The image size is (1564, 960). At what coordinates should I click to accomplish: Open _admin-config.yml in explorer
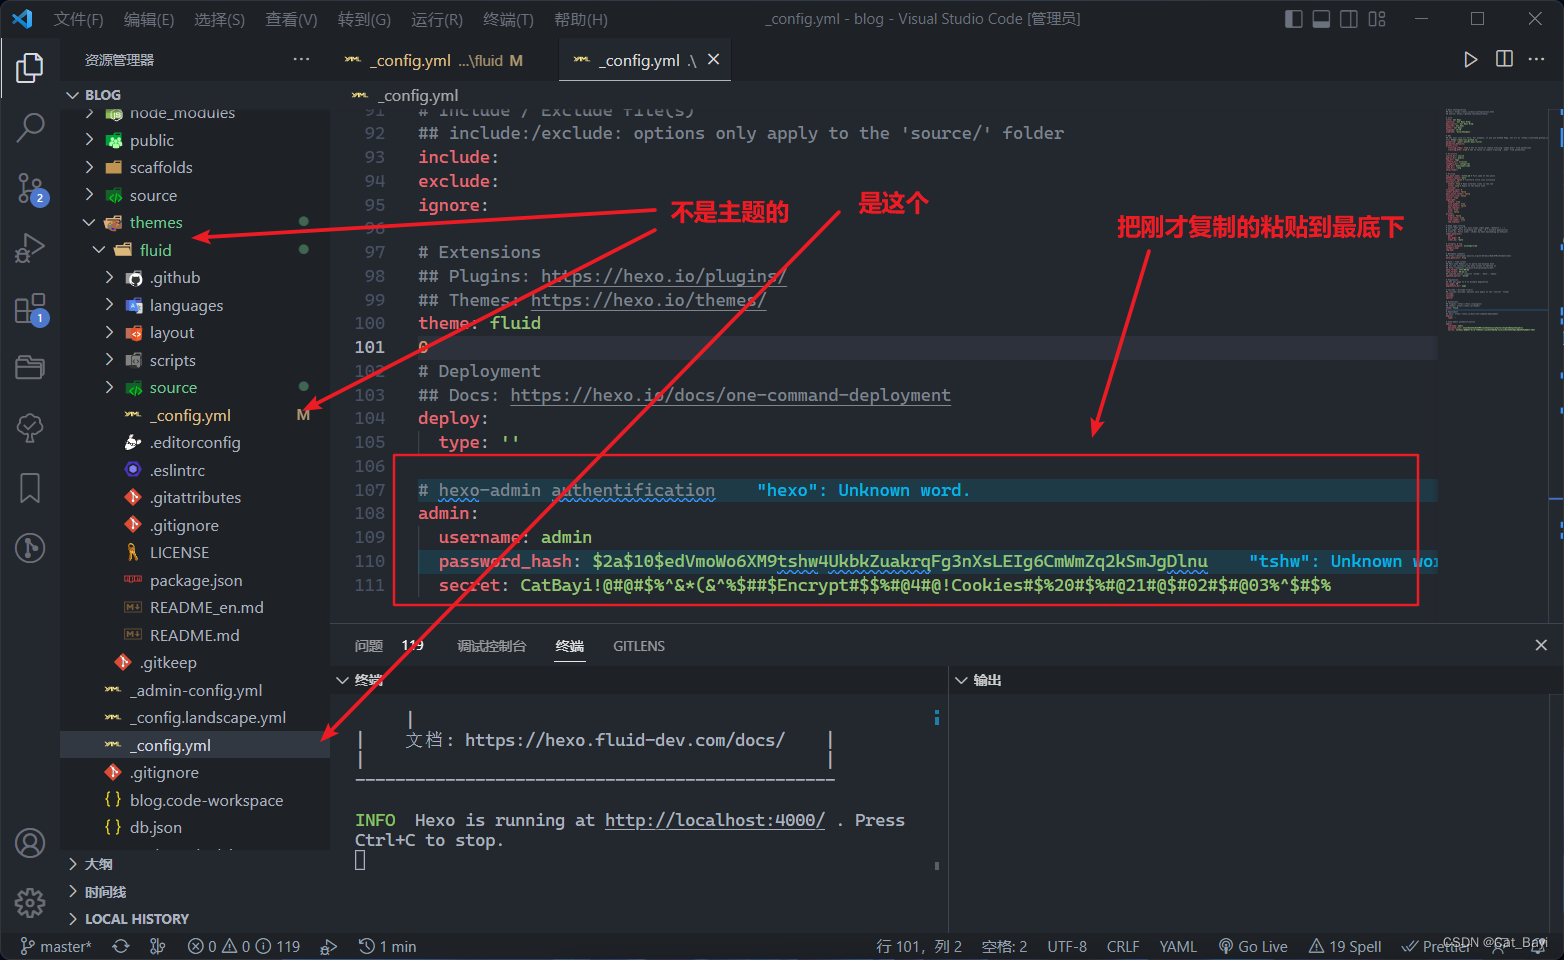click(198, 690)
